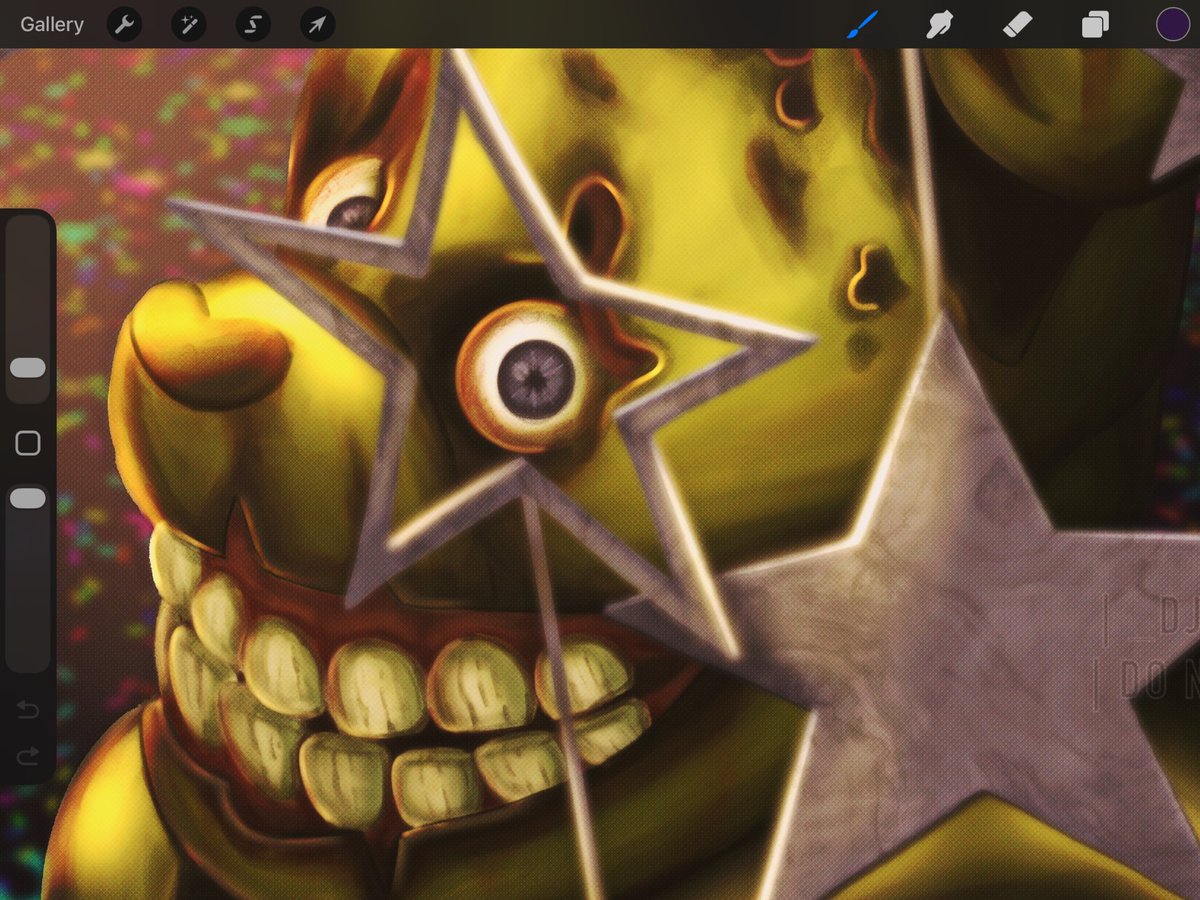Select the Brush tool

click(861, 24)
